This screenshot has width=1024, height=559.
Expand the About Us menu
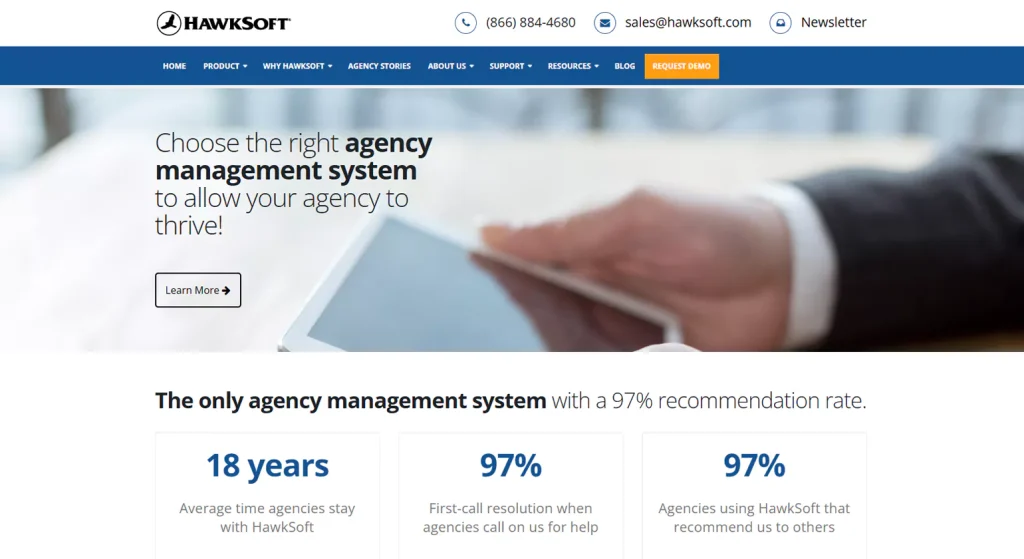coord(450,66)
